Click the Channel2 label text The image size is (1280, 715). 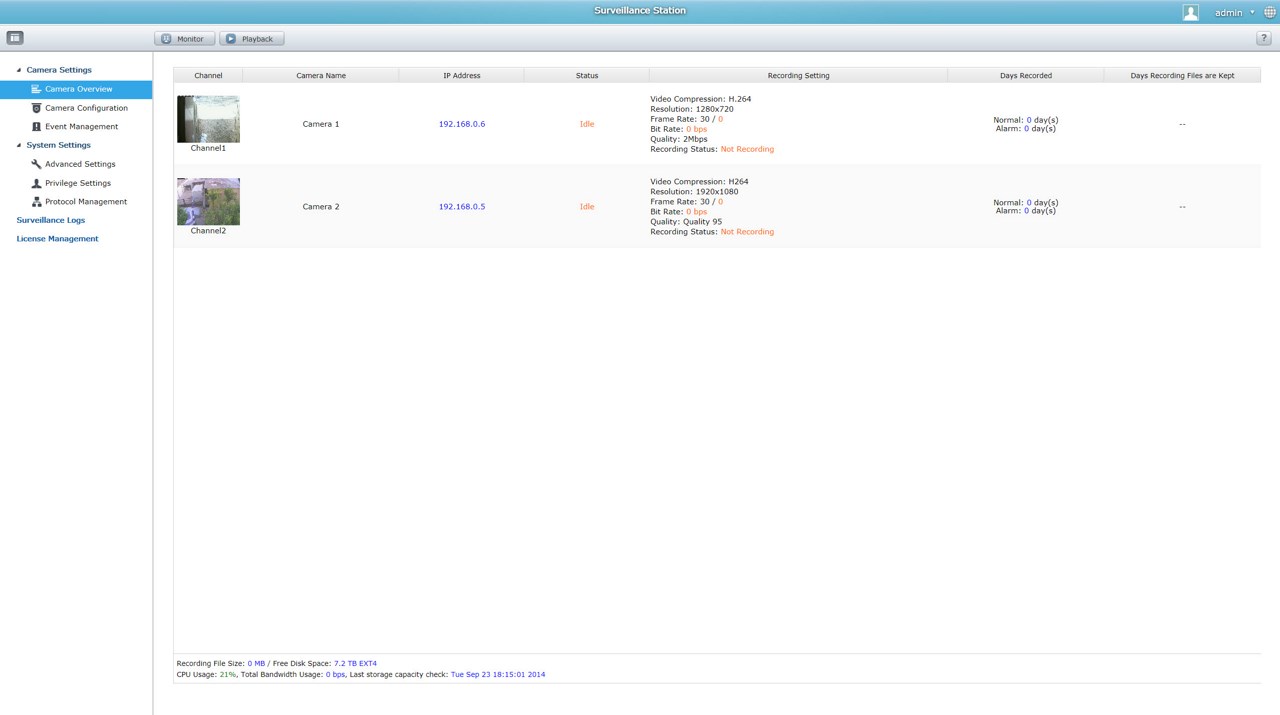pos(208,231)
